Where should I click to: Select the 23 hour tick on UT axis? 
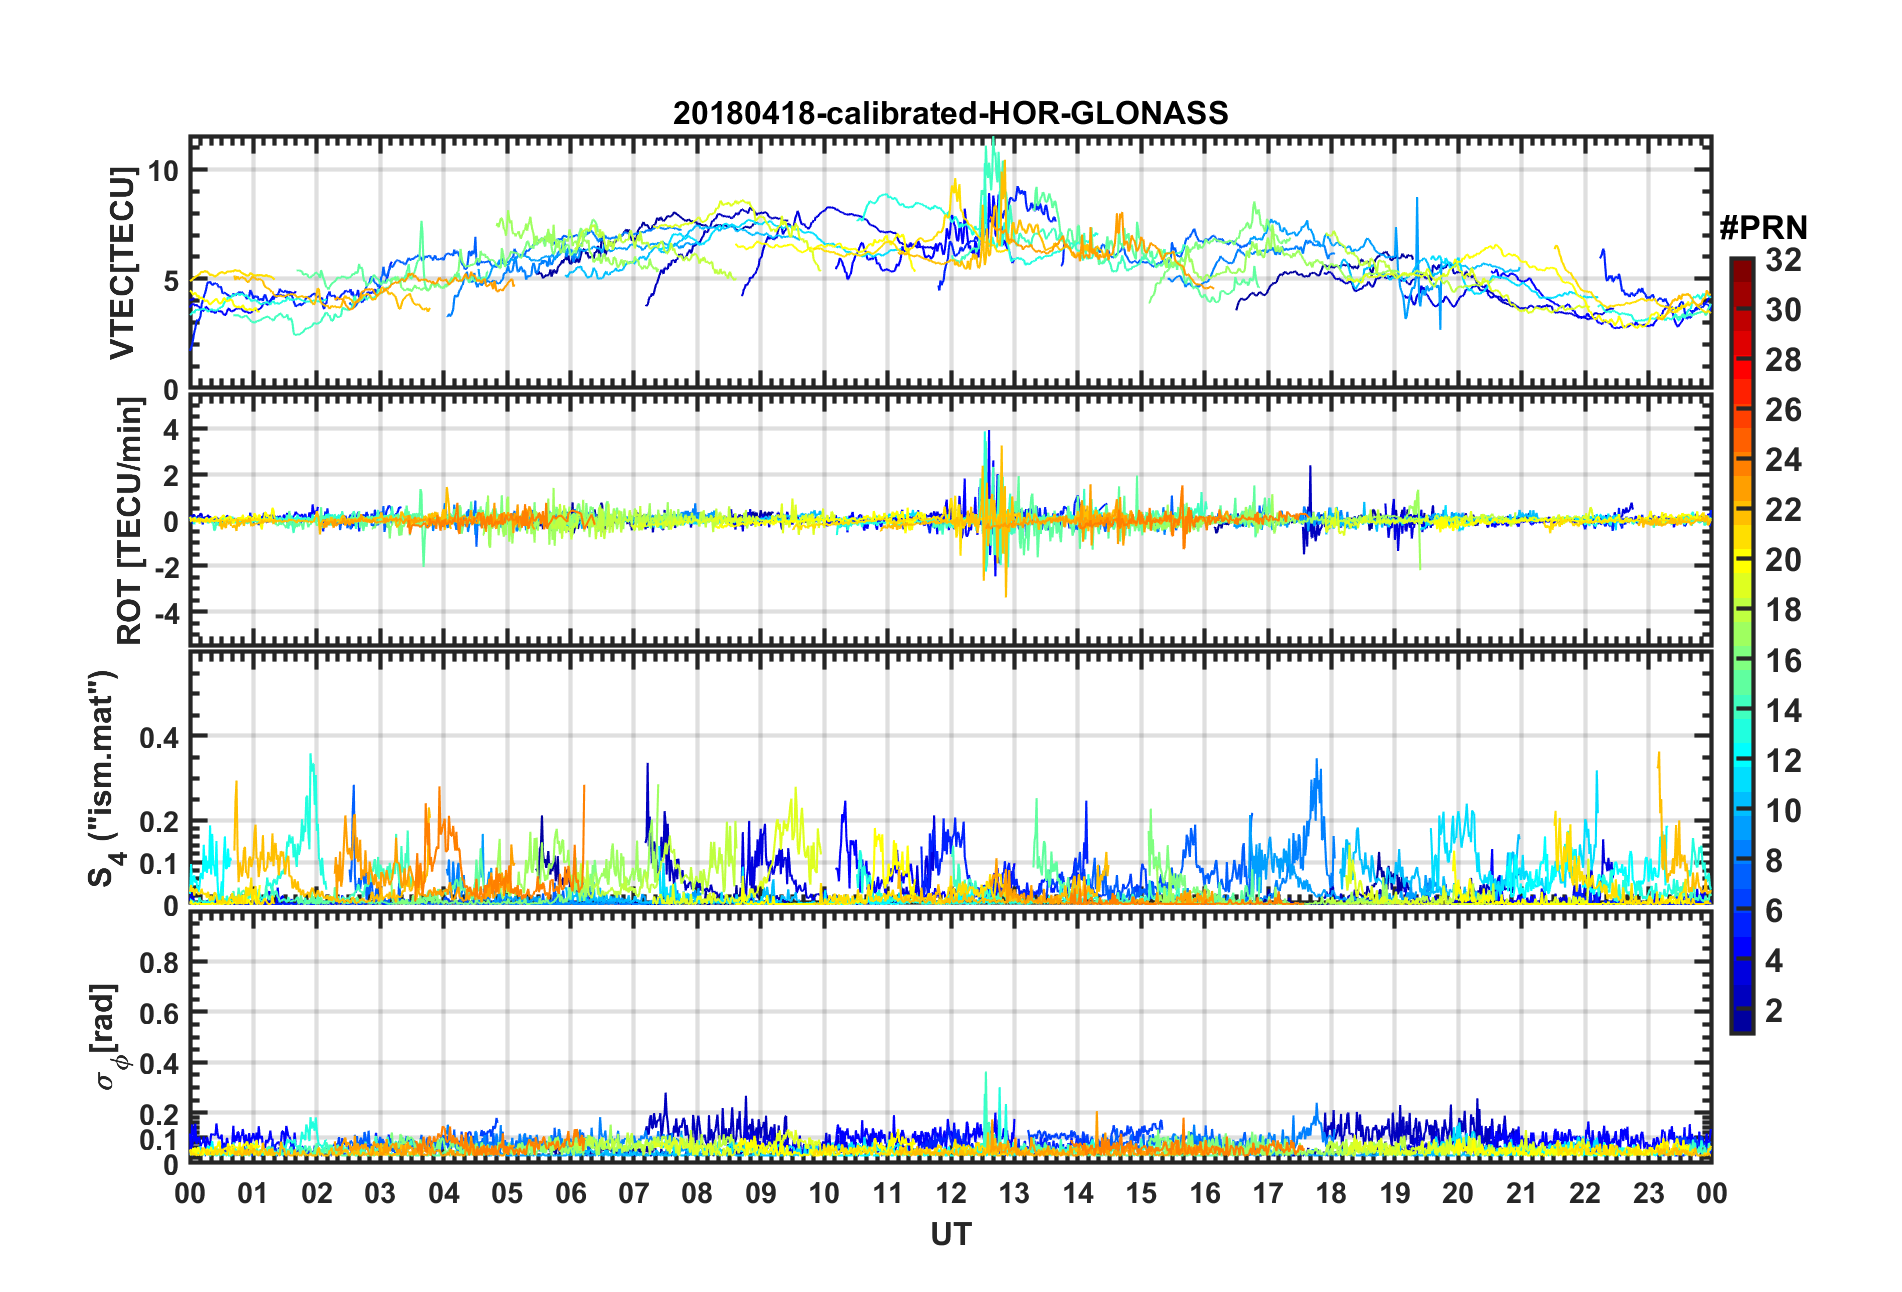tap(1649, 1194)
